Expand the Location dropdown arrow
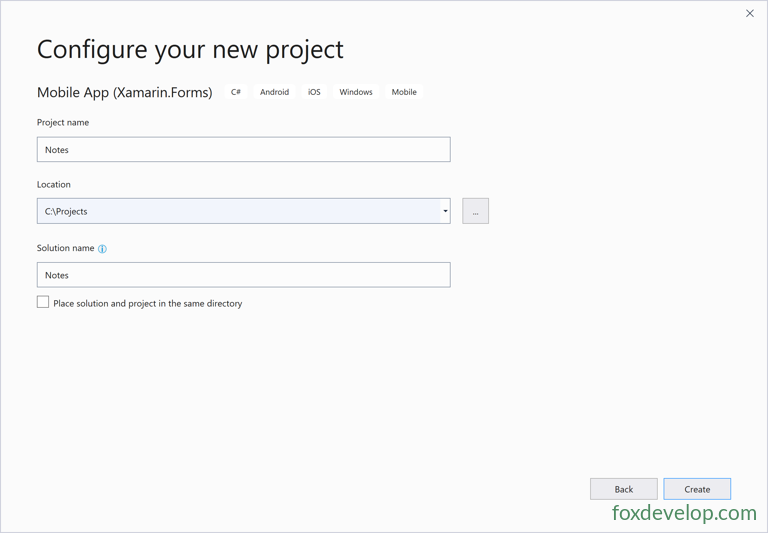Viewport: 768px width, 533px height. click(445, 211)
